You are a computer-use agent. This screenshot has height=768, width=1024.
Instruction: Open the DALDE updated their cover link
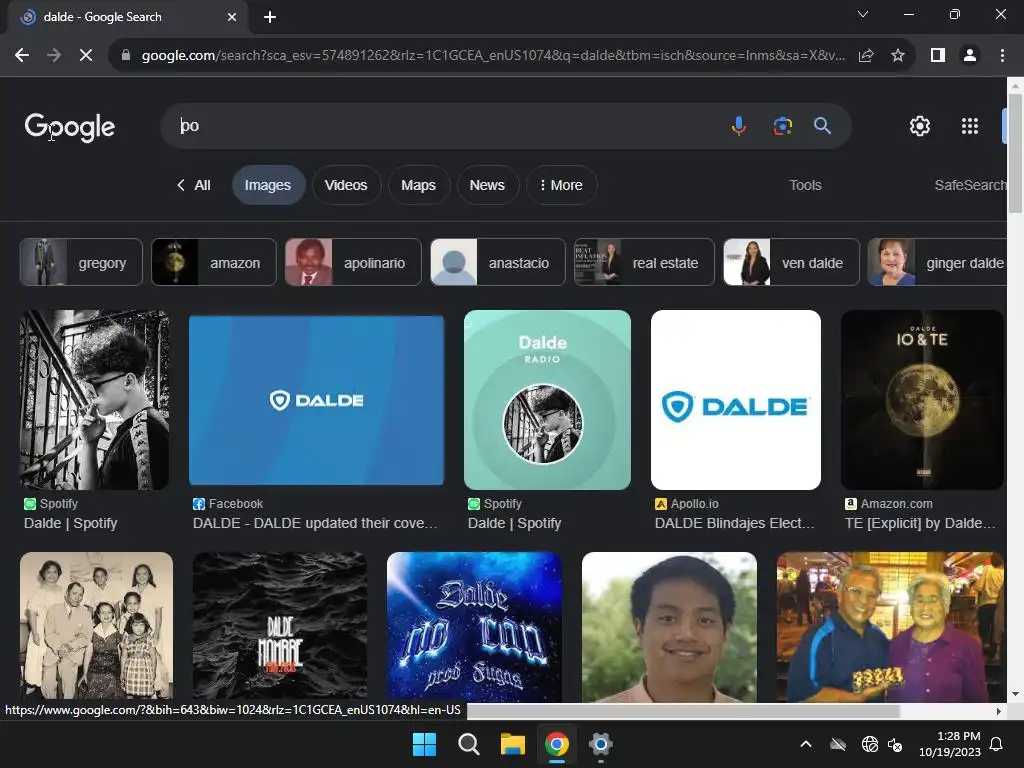point(315,523)
